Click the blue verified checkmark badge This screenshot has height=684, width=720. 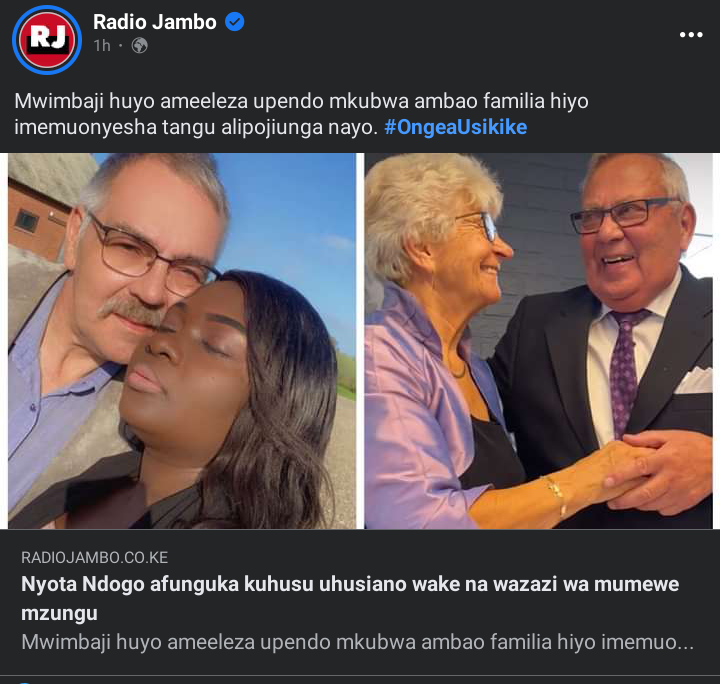point(235,22)
